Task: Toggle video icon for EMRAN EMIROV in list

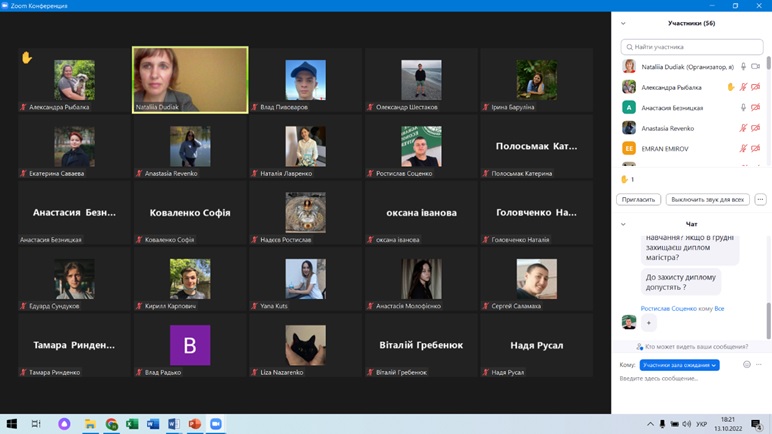Action: [756, 148]
